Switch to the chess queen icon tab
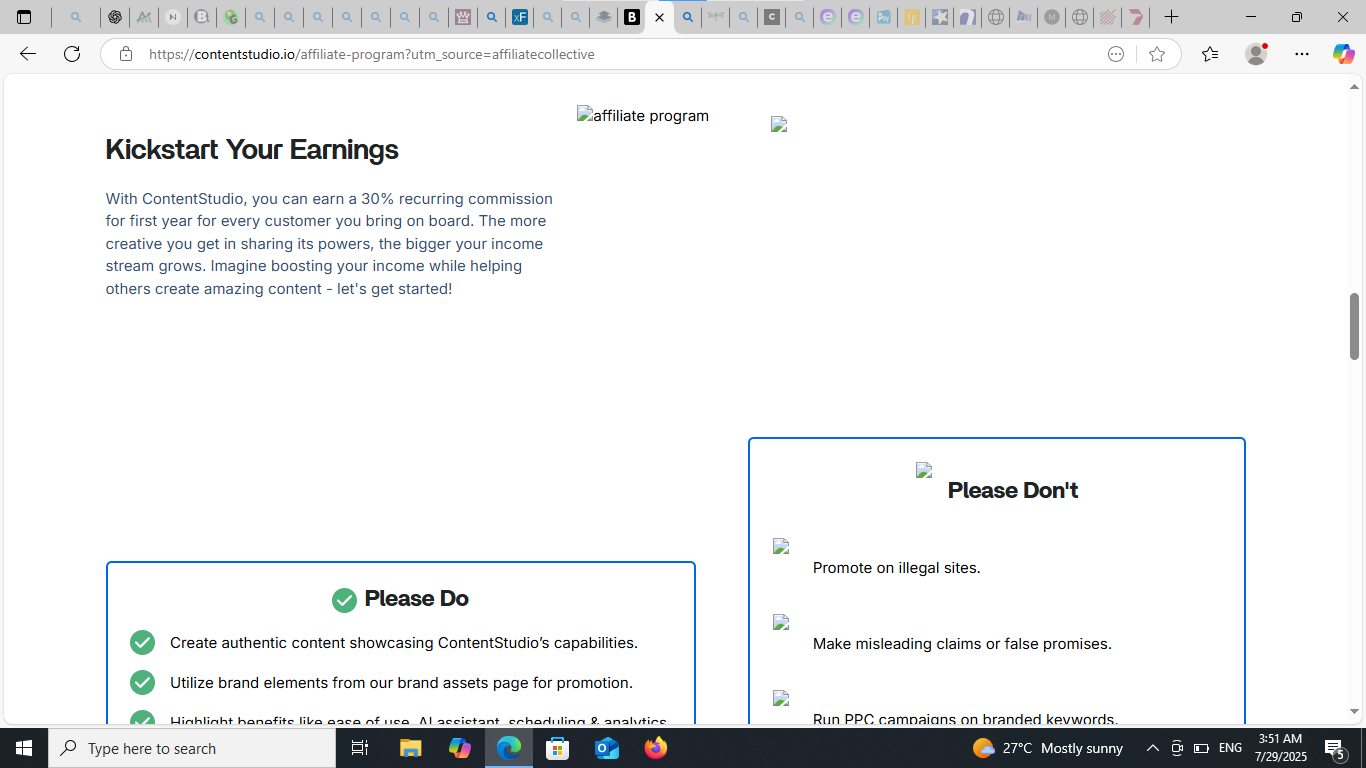This screenshot has width=1366, height=768. tap(462, 17)
